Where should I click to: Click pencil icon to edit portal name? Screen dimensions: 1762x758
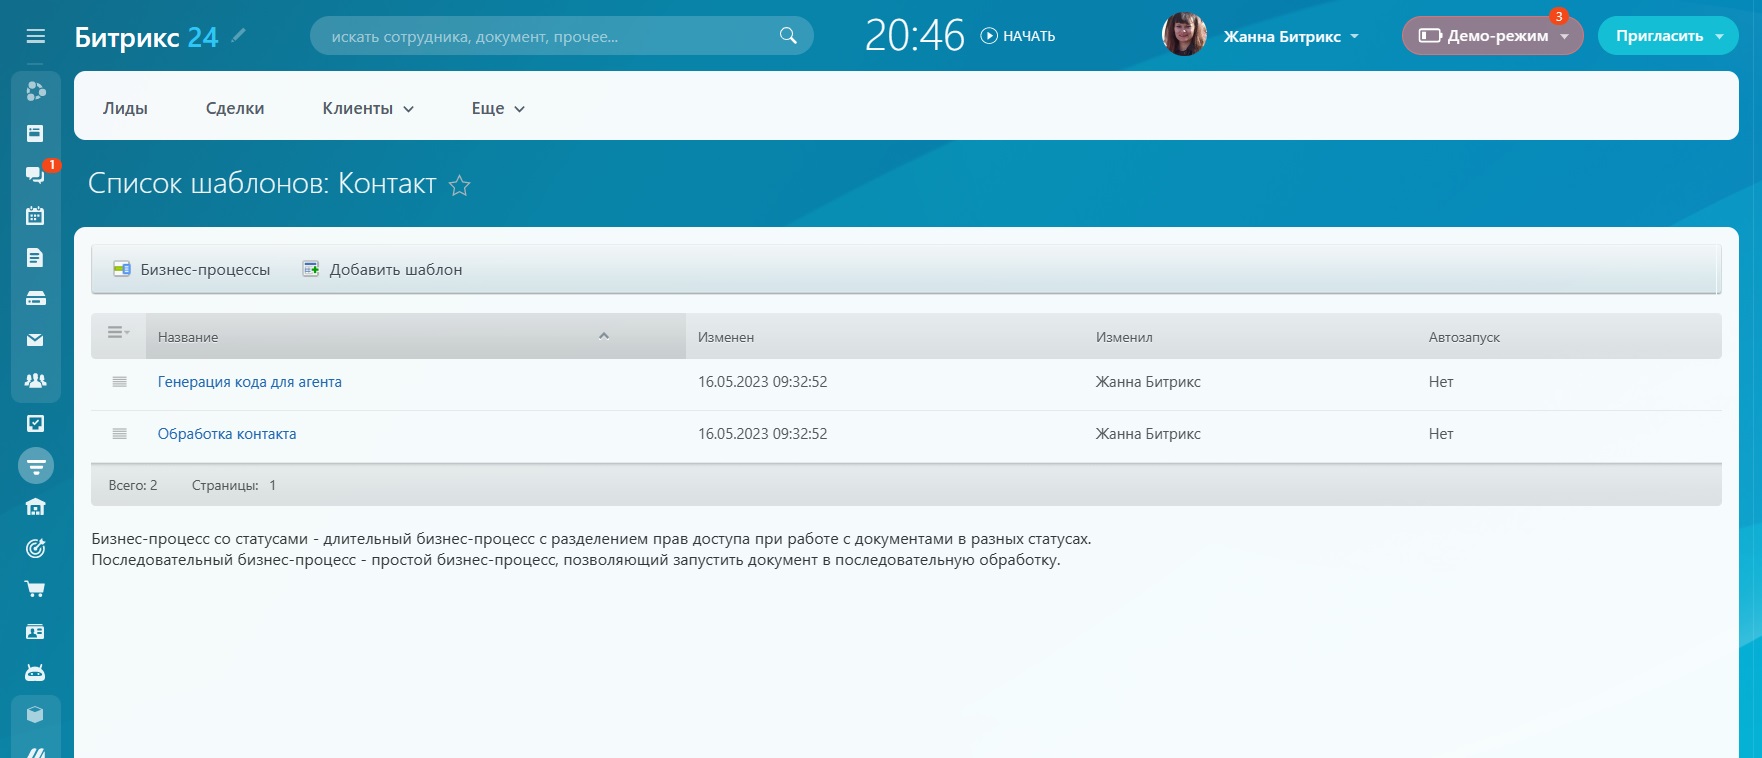pos(238,36)
